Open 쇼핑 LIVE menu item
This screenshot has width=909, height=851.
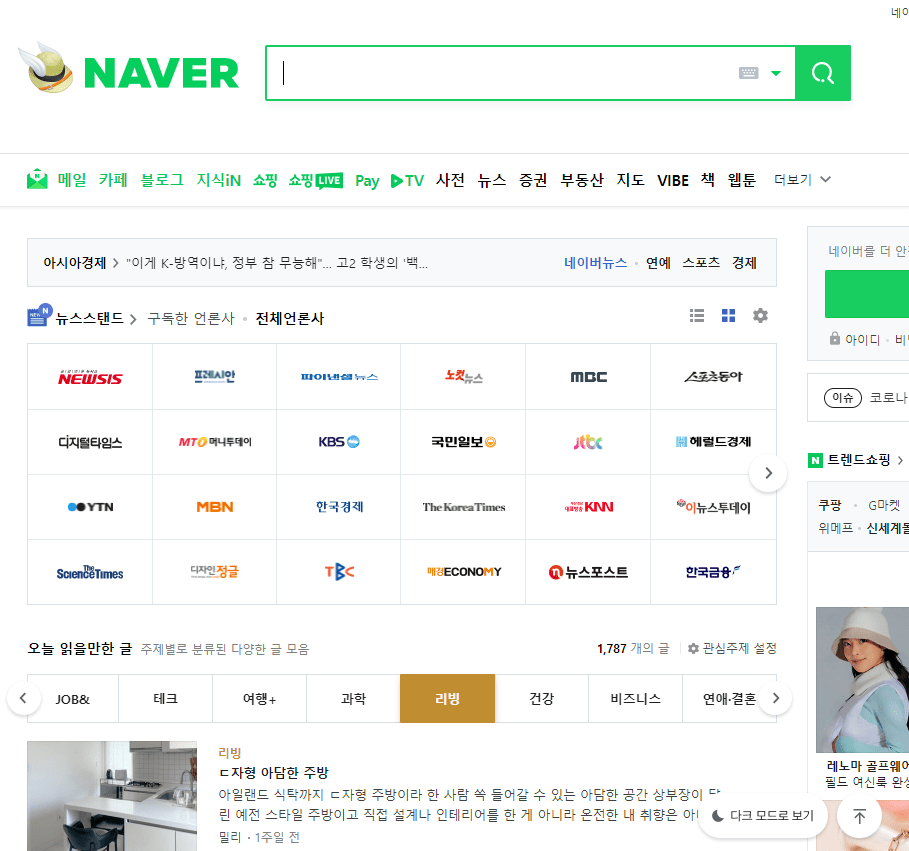click(x=316, y=180)
